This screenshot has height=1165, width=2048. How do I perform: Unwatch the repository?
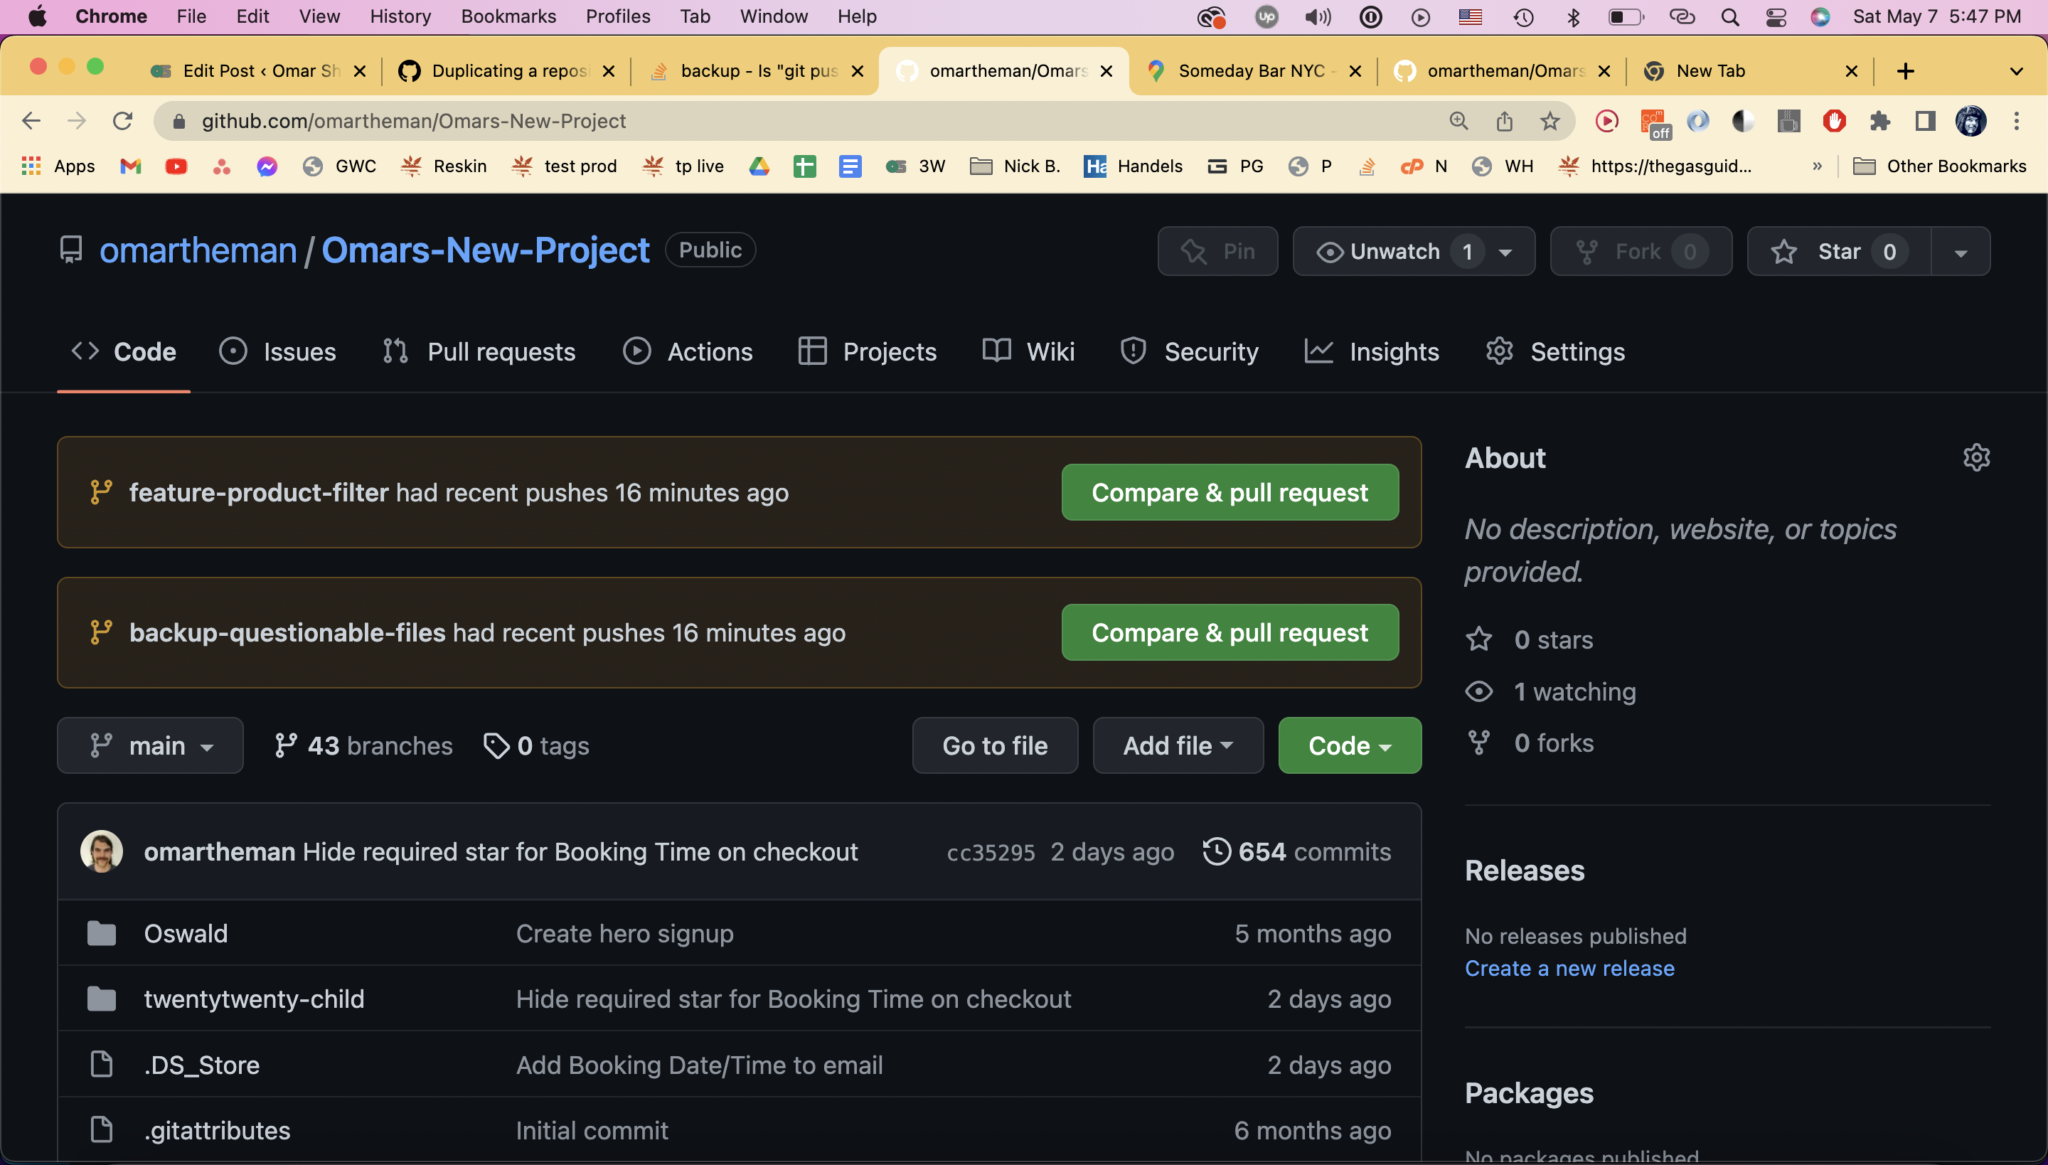(x=1396, y=251)
